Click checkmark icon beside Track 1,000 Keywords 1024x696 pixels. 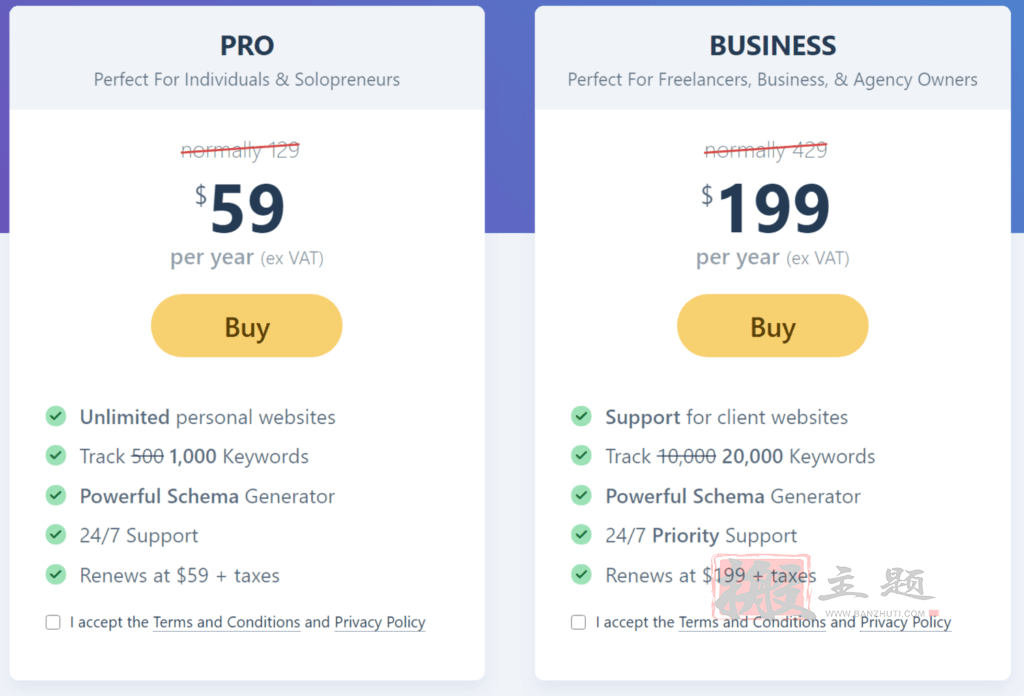click(56, 455)
